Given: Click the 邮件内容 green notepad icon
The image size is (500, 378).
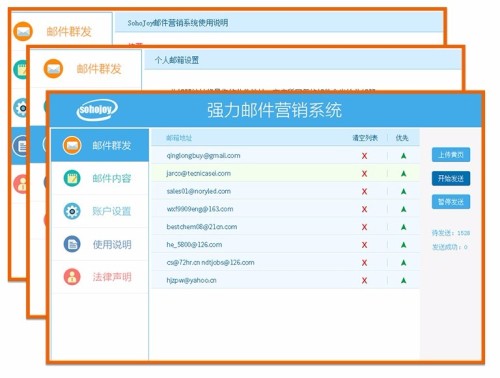Looking at the screenshot, I should coord(72,178).
